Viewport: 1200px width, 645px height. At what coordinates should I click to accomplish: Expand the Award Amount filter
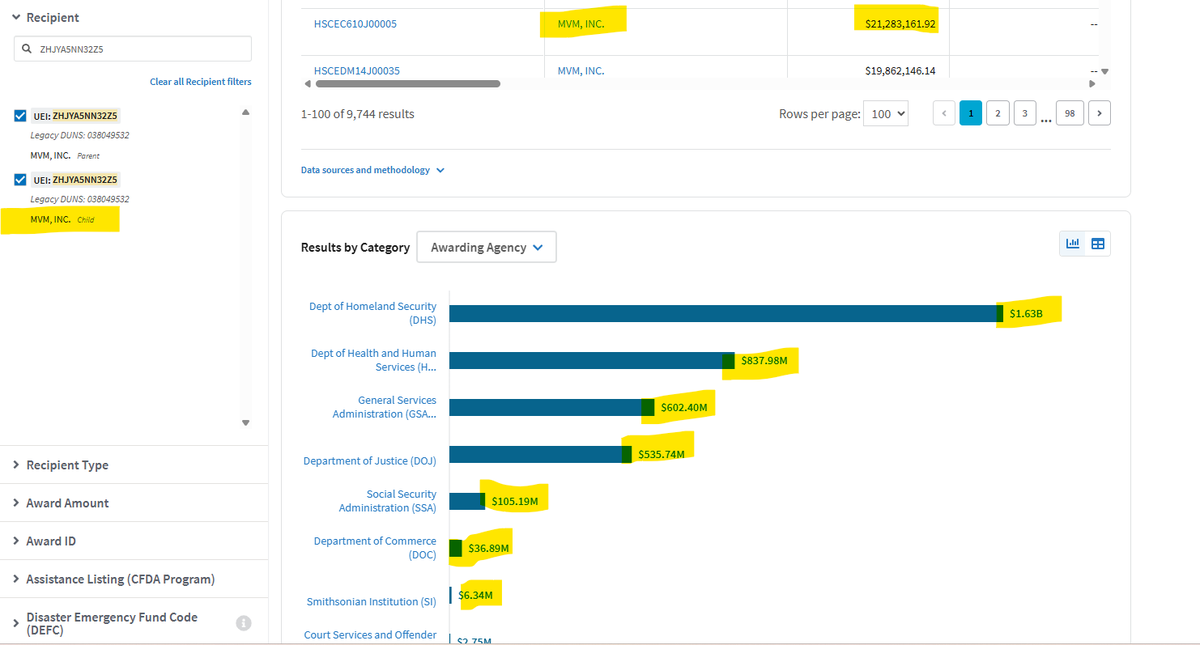tap(60, 503)
